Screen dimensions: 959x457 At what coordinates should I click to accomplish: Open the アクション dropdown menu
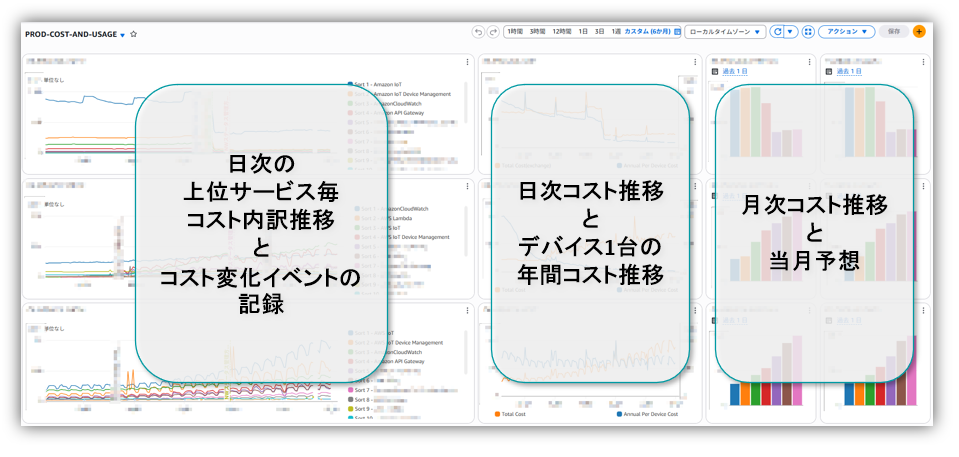(x=846, y=32)
